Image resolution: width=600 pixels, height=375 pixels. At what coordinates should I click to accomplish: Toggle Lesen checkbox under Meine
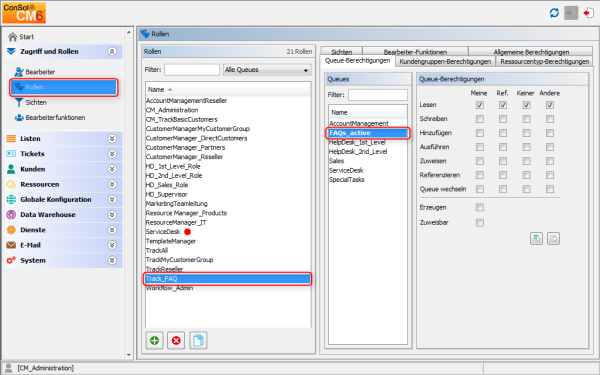(479, 105)
